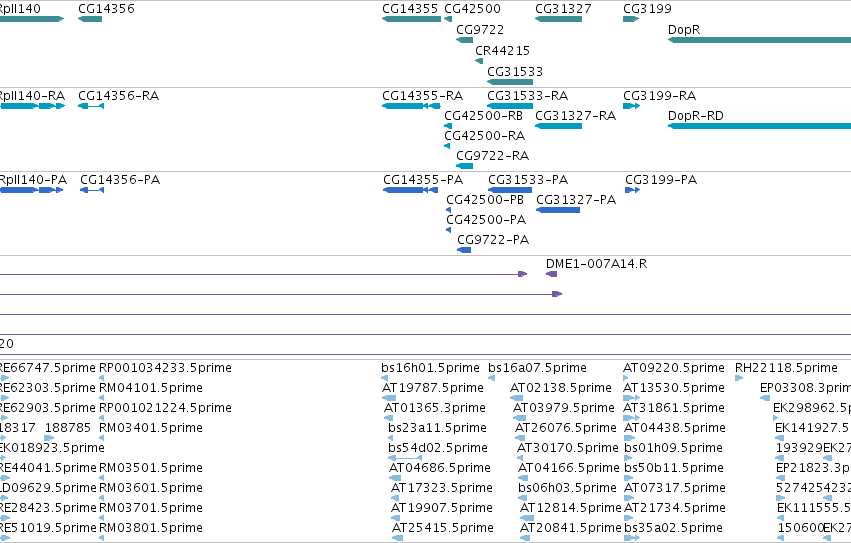Viewport: 851px width, 543px height.
Task: Select the AT04438.5prime EST label
Action: [675, 428]
